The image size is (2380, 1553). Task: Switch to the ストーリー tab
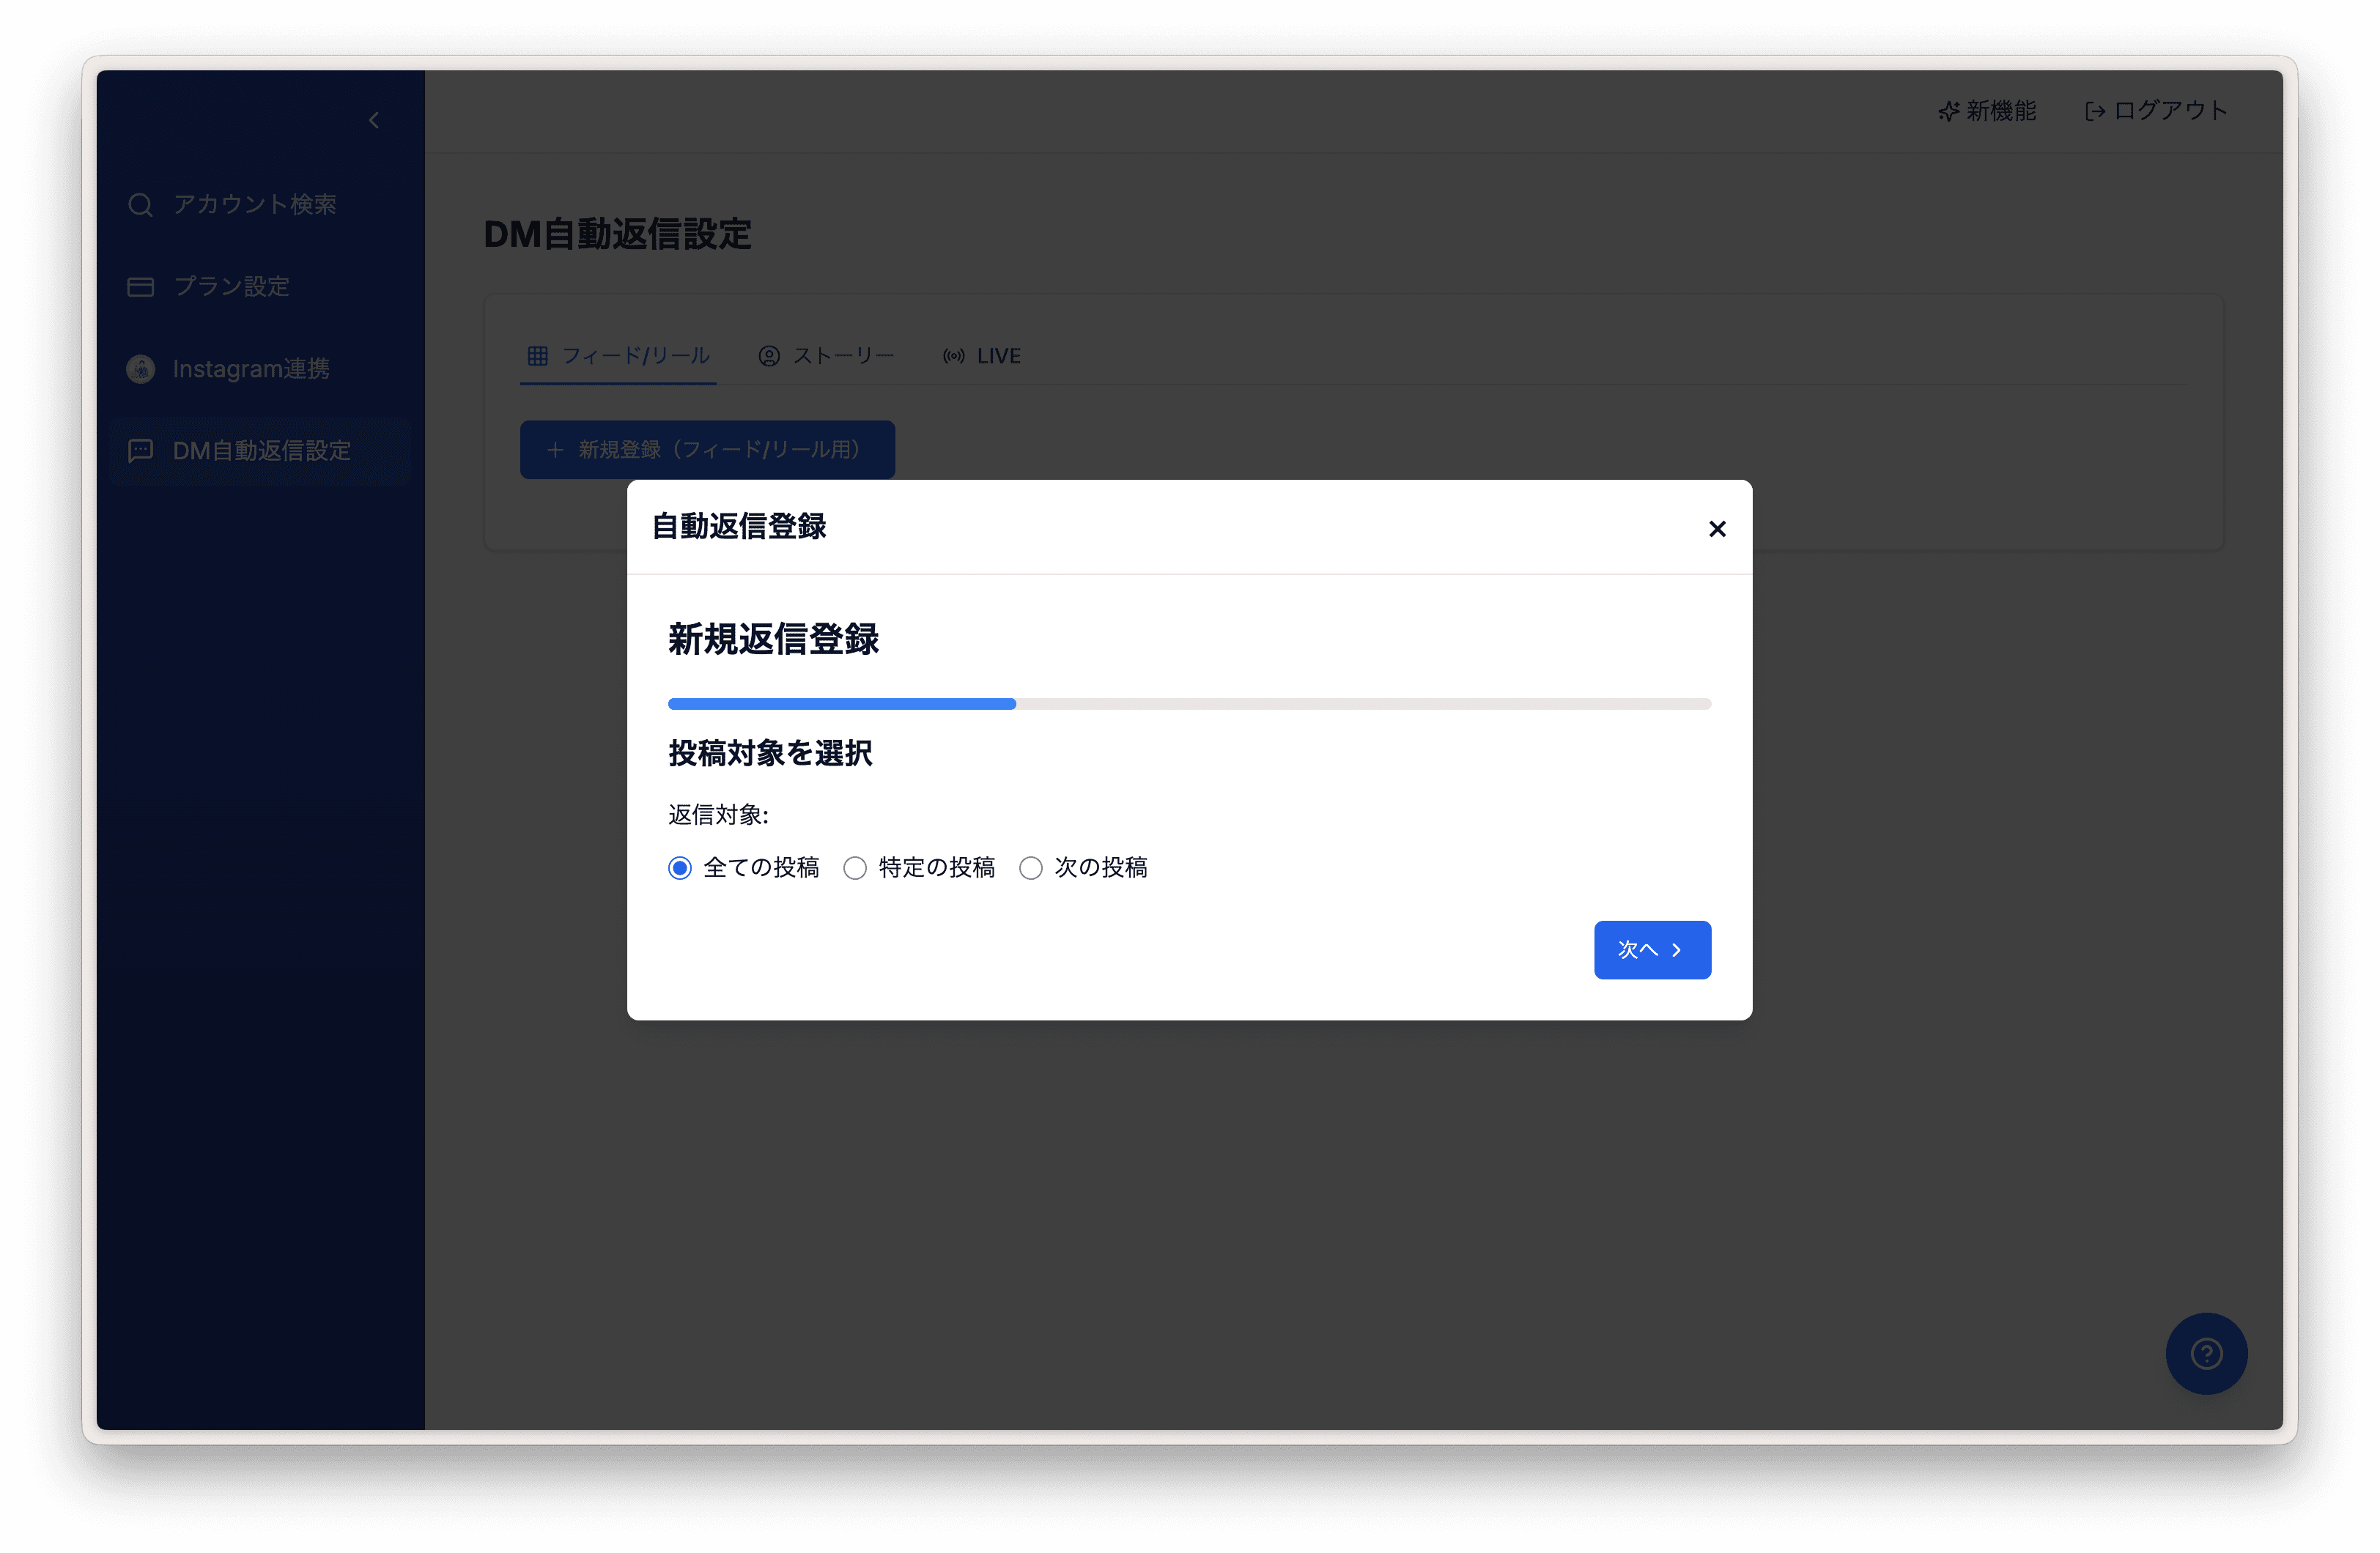pyautogui.click(x=826, y=356)
